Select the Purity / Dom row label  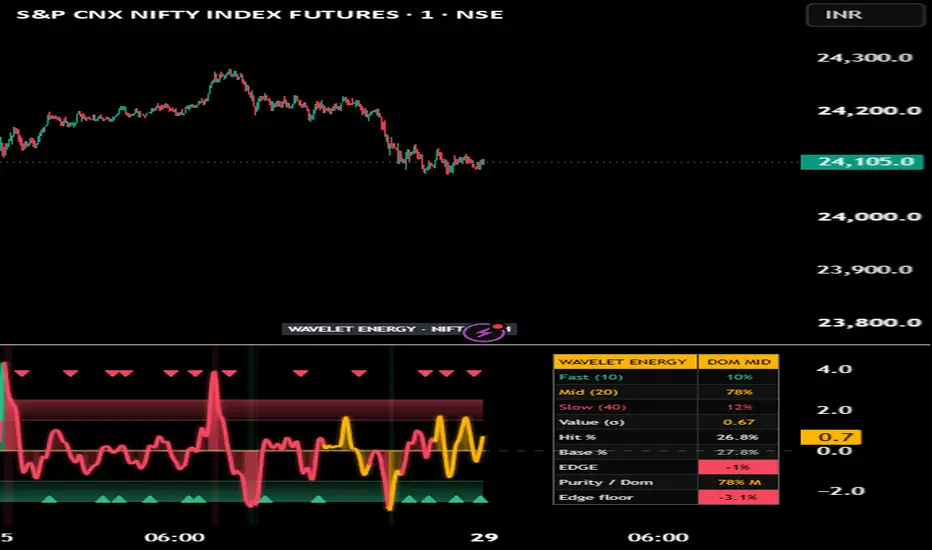(606, 482)
